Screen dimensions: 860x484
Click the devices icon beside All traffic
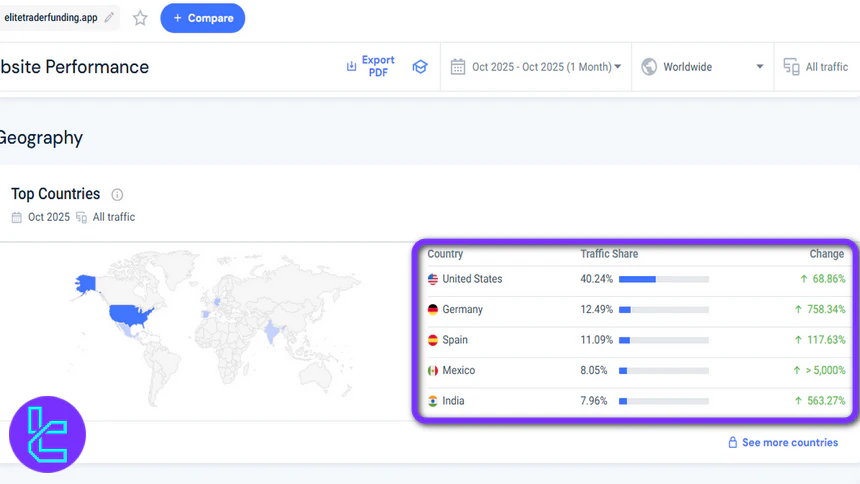click(791, 67)
